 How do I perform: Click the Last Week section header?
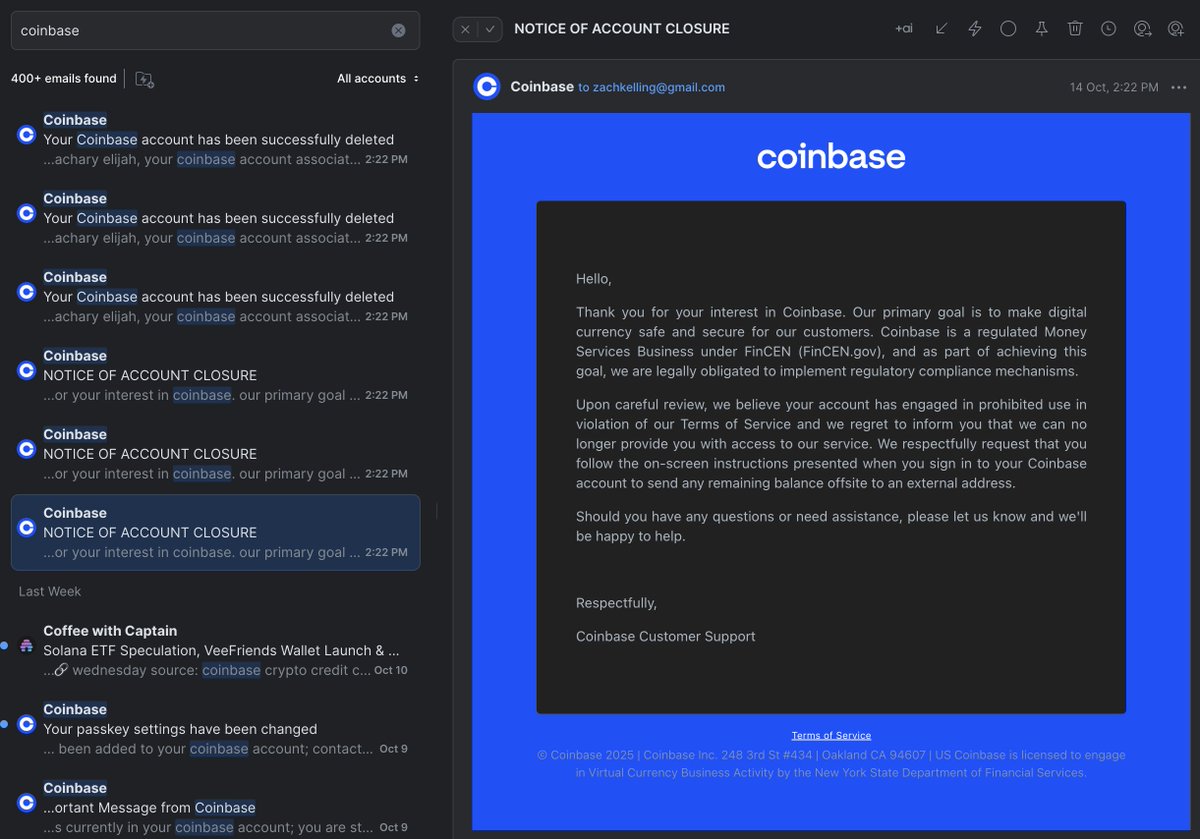50,591
